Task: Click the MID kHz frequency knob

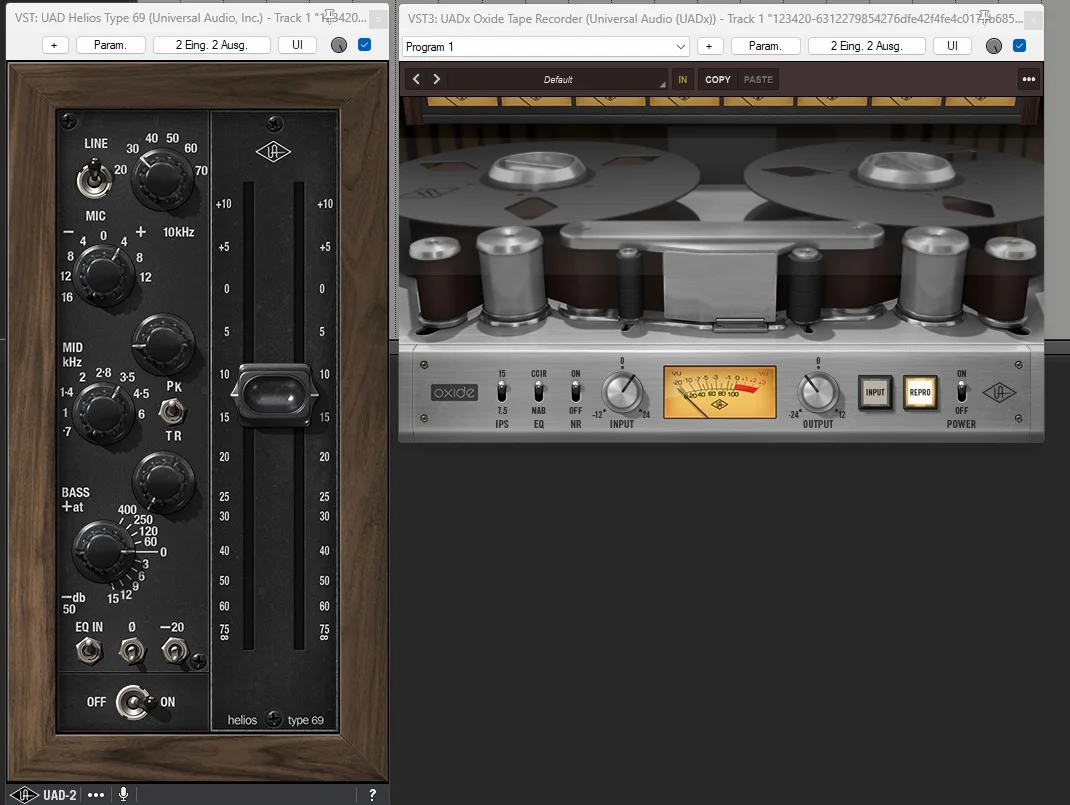Action: point(104,411)
